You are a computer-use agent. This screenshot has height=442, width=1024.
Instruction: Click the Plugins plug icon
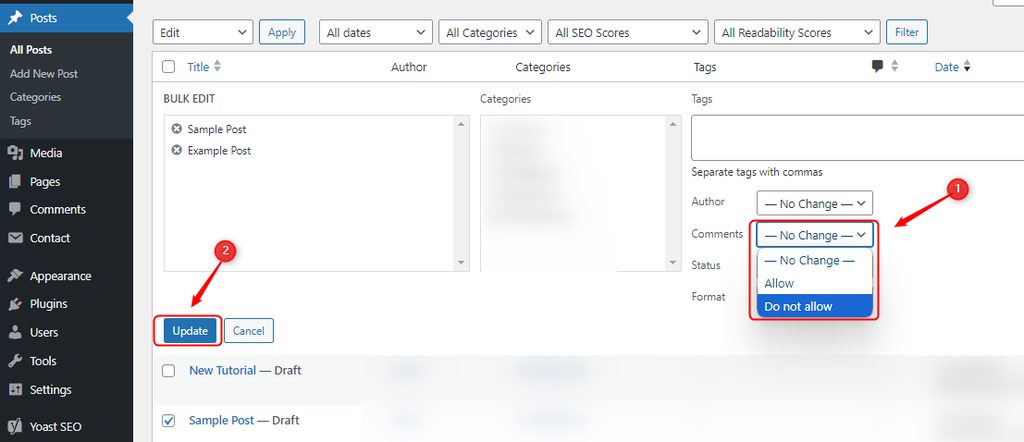(15, 304)
